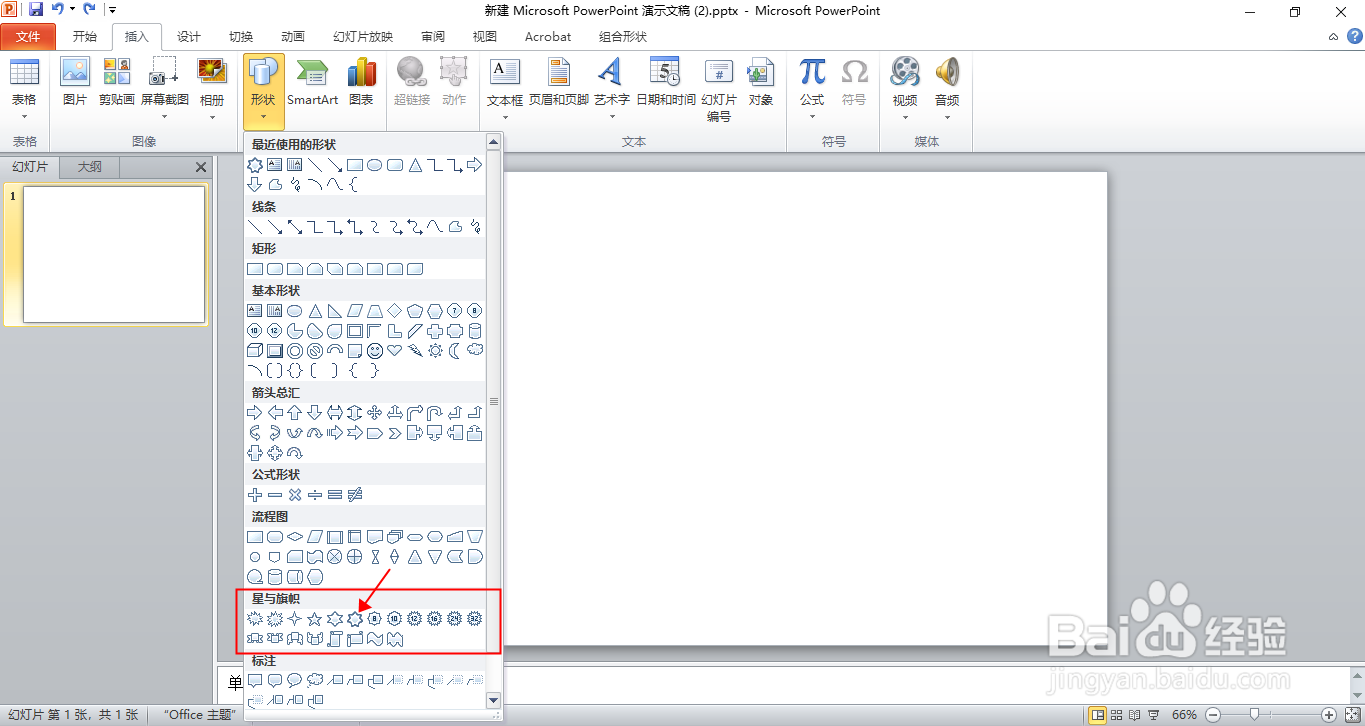
Task: Click the 页眉和页脚 header footer icon
Action: pyautogui.click(x=559, y=81)
